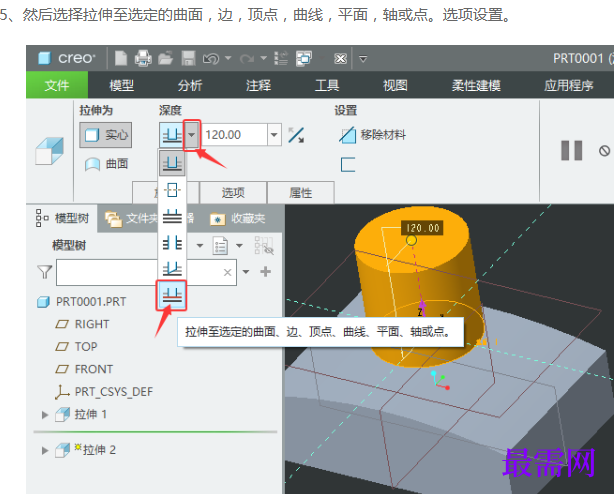Open the 属性 tab
Image resolution: width=614 pixels, height=494 pixels.
click(x=301, y=192)
